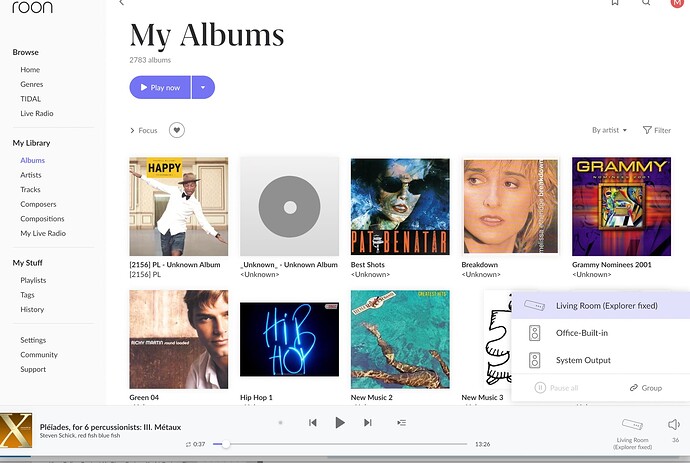The width and height of the screenshot is (690, 463).
Task: Click now playing album art thumbnail
Action: tap(16, 430)
